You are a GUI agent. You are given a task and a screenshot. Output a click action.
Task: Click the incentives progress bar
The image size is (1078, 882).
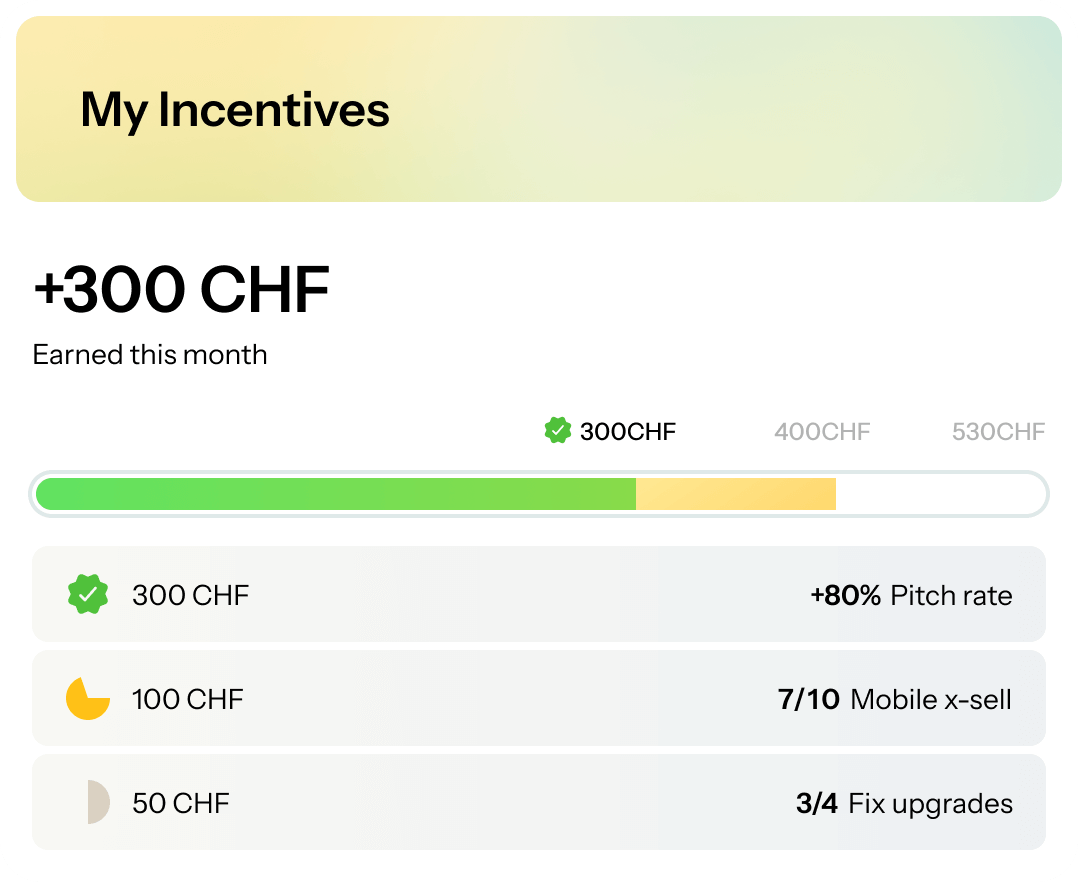pyautogui.click(x=541, y=494)
